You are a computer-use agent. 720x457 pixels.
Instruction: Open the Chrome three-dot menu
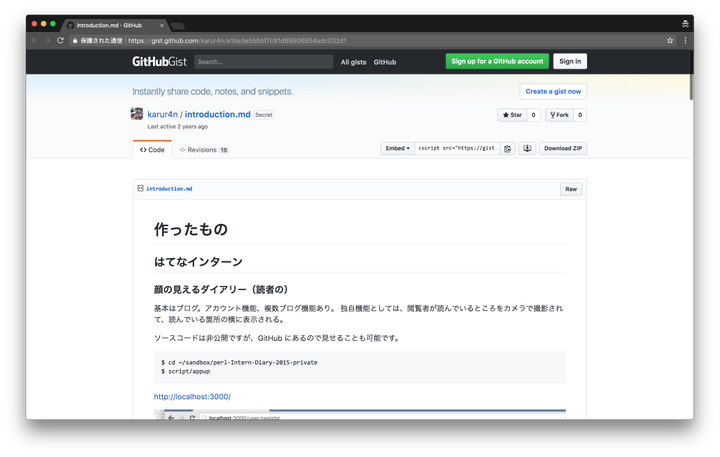pyautogui.click(x=685, y=40)
